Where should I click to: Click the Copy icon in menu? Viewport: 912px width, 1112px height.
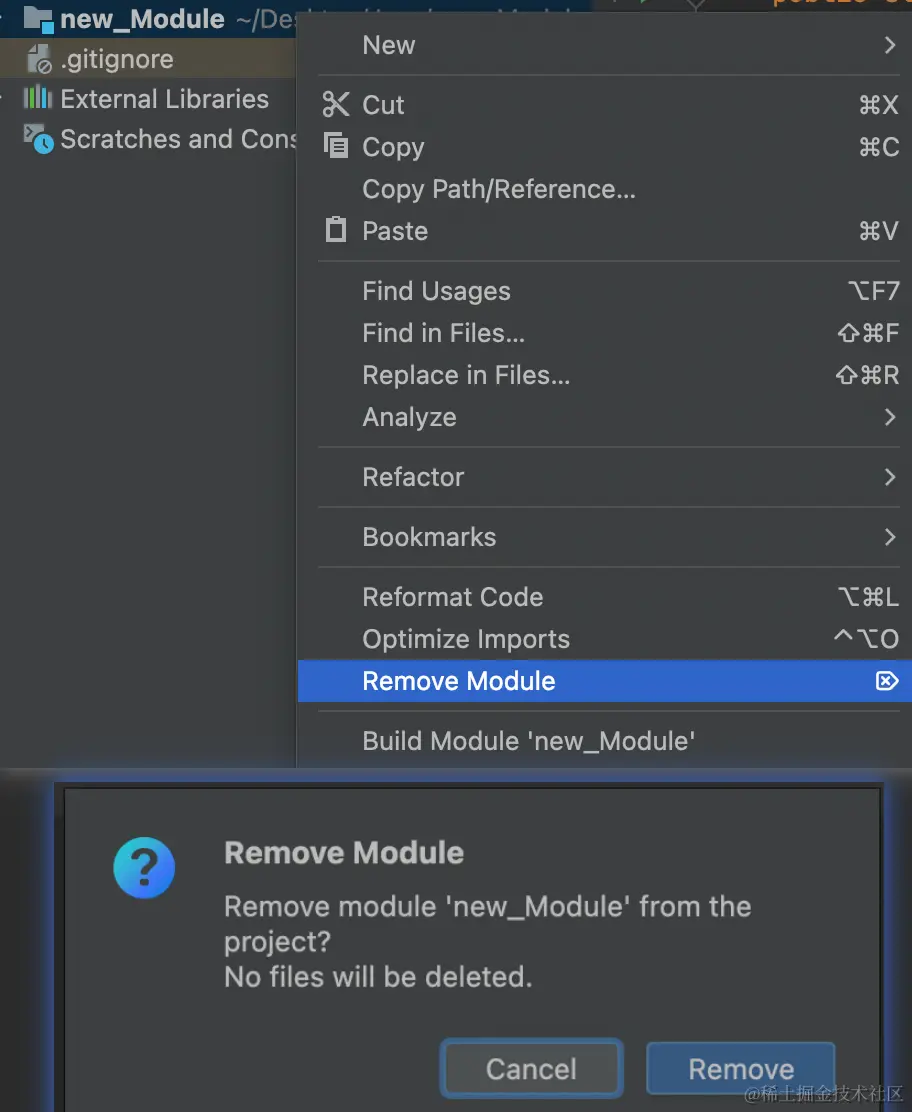pyautogui.click(x=336, y=146)
